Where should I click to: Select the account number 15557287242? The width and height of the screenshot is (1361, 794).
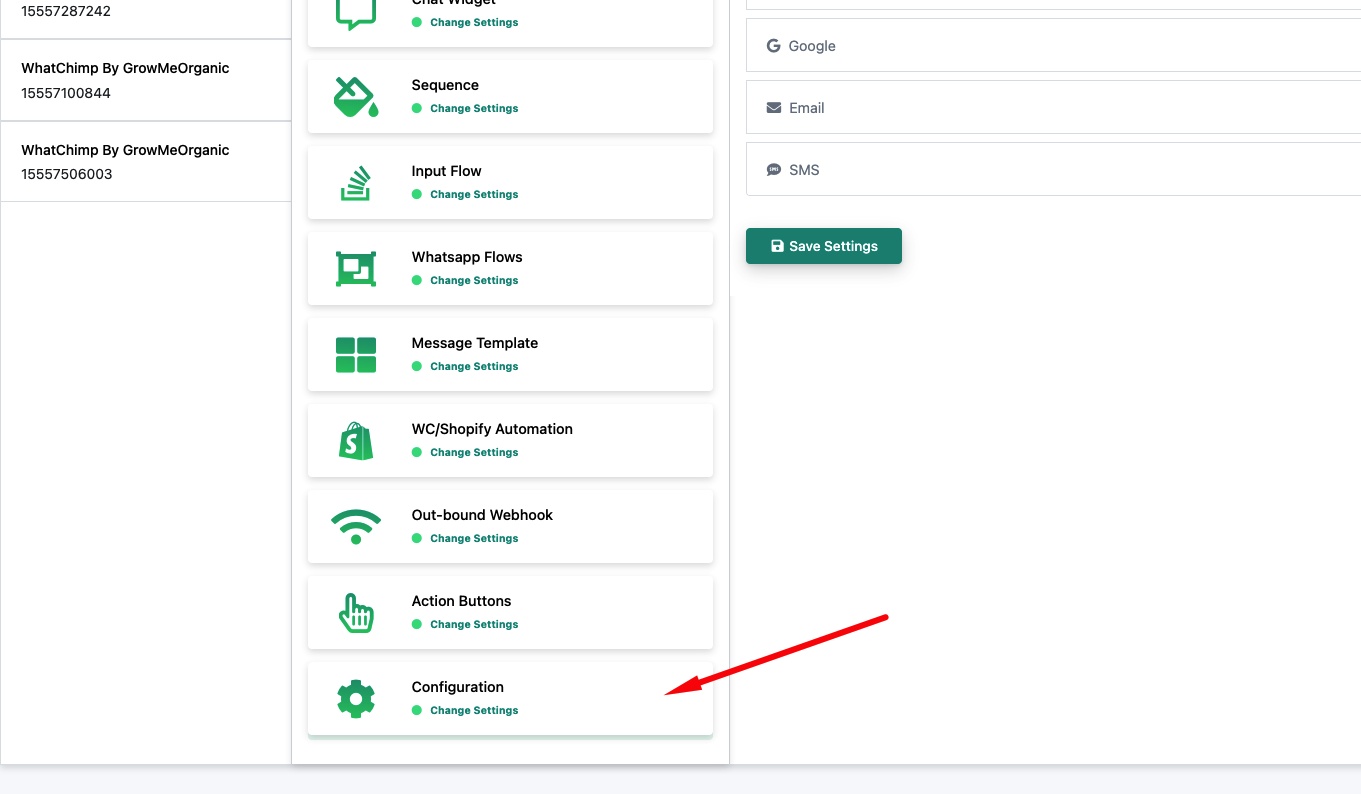tap(66, 11)
